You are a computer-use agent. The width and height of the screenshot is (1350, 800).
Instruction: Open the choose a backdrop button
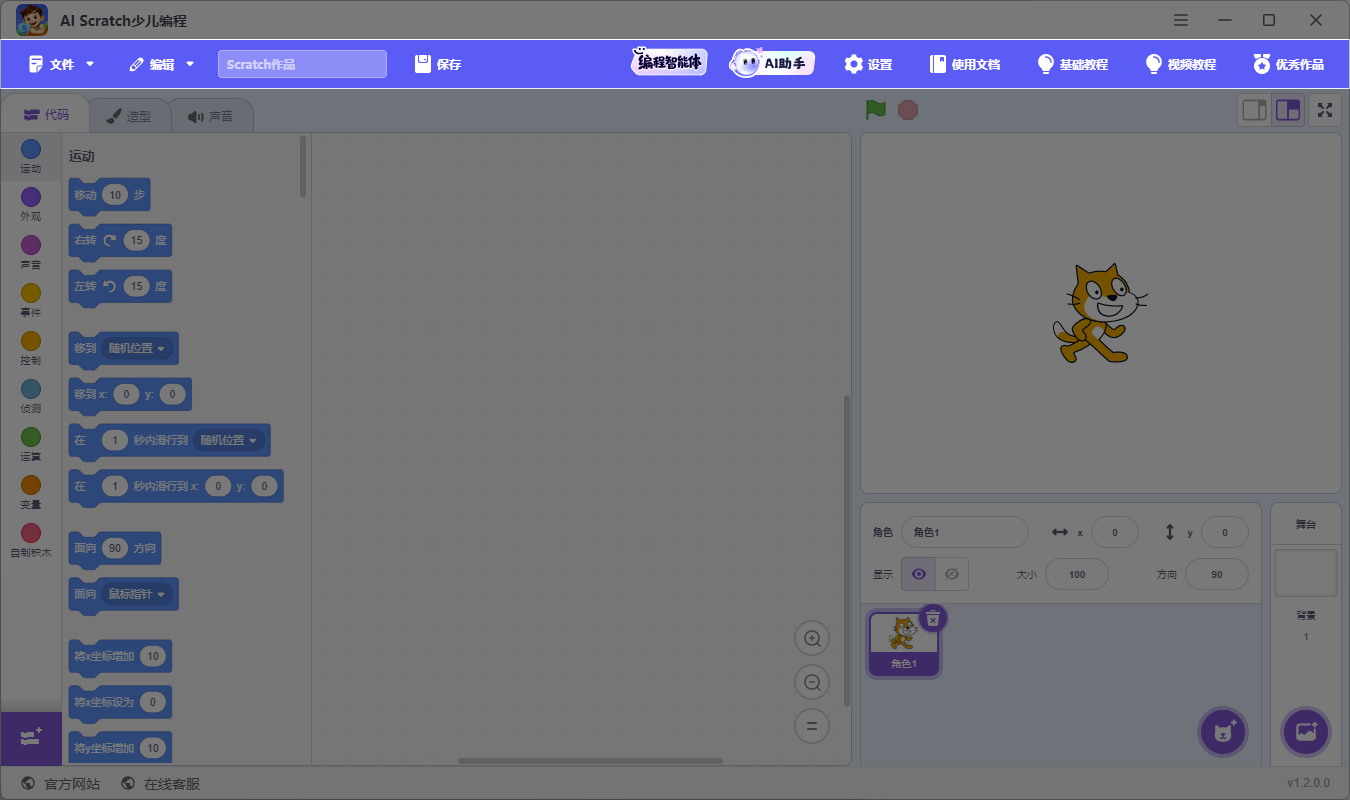(1306, 732)
